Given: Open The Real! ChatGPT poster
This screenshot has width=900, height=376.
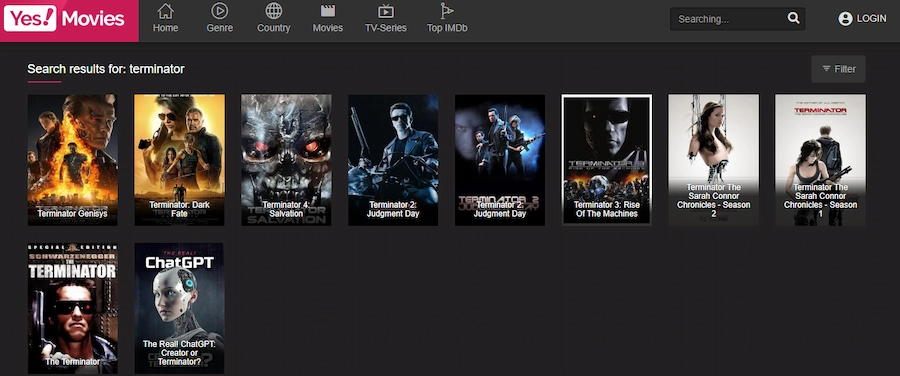Looking at the screenshot, I should [x=180, y=308].
